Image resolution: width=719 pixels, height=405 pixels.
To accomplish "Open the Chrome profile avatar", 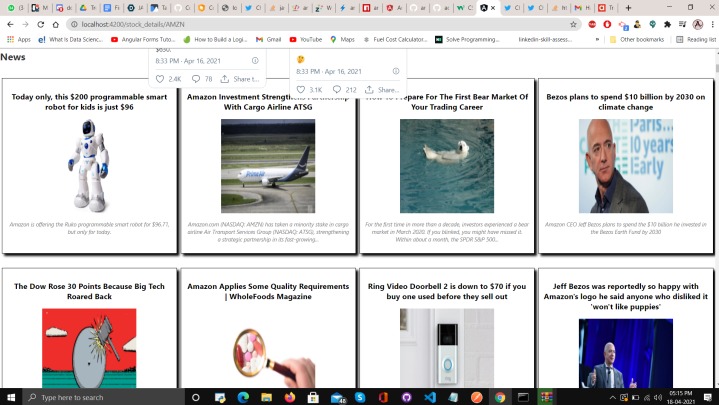I will tap(698, 24).
